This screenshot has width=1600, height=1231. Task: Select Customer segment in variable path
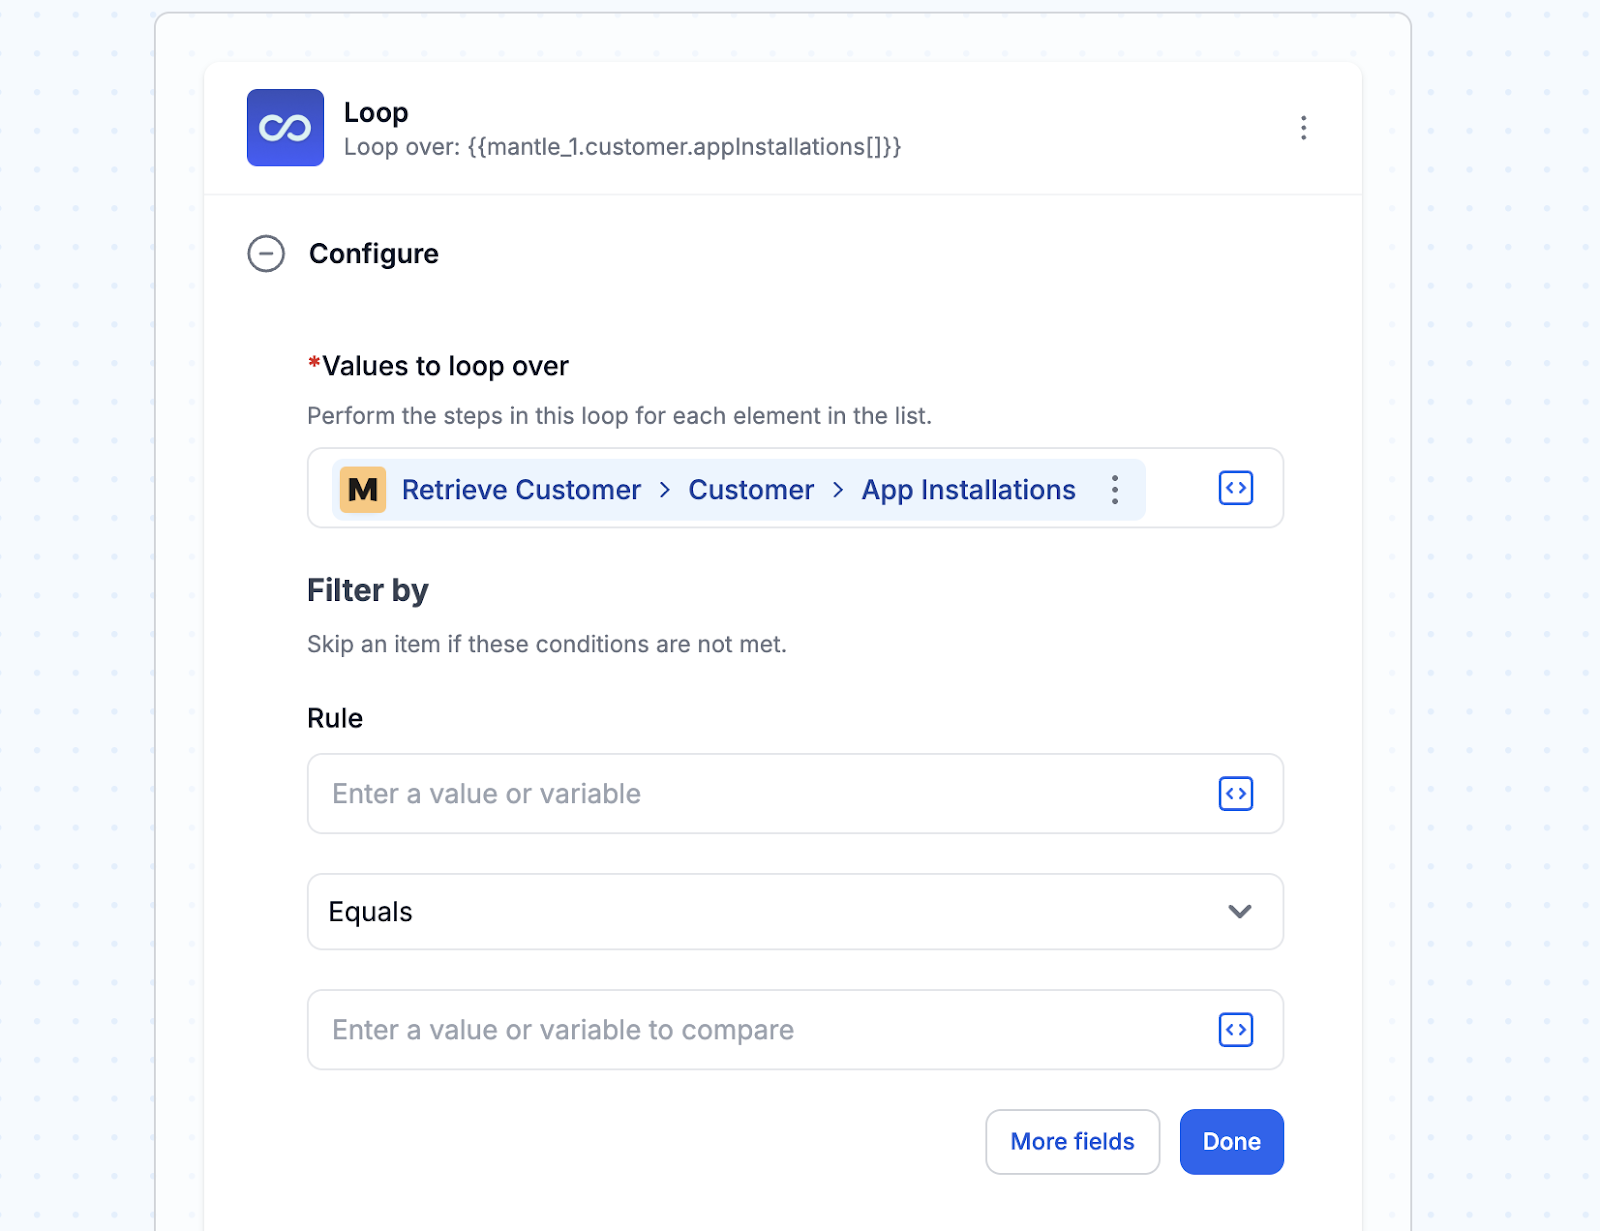tap(751, 490)
